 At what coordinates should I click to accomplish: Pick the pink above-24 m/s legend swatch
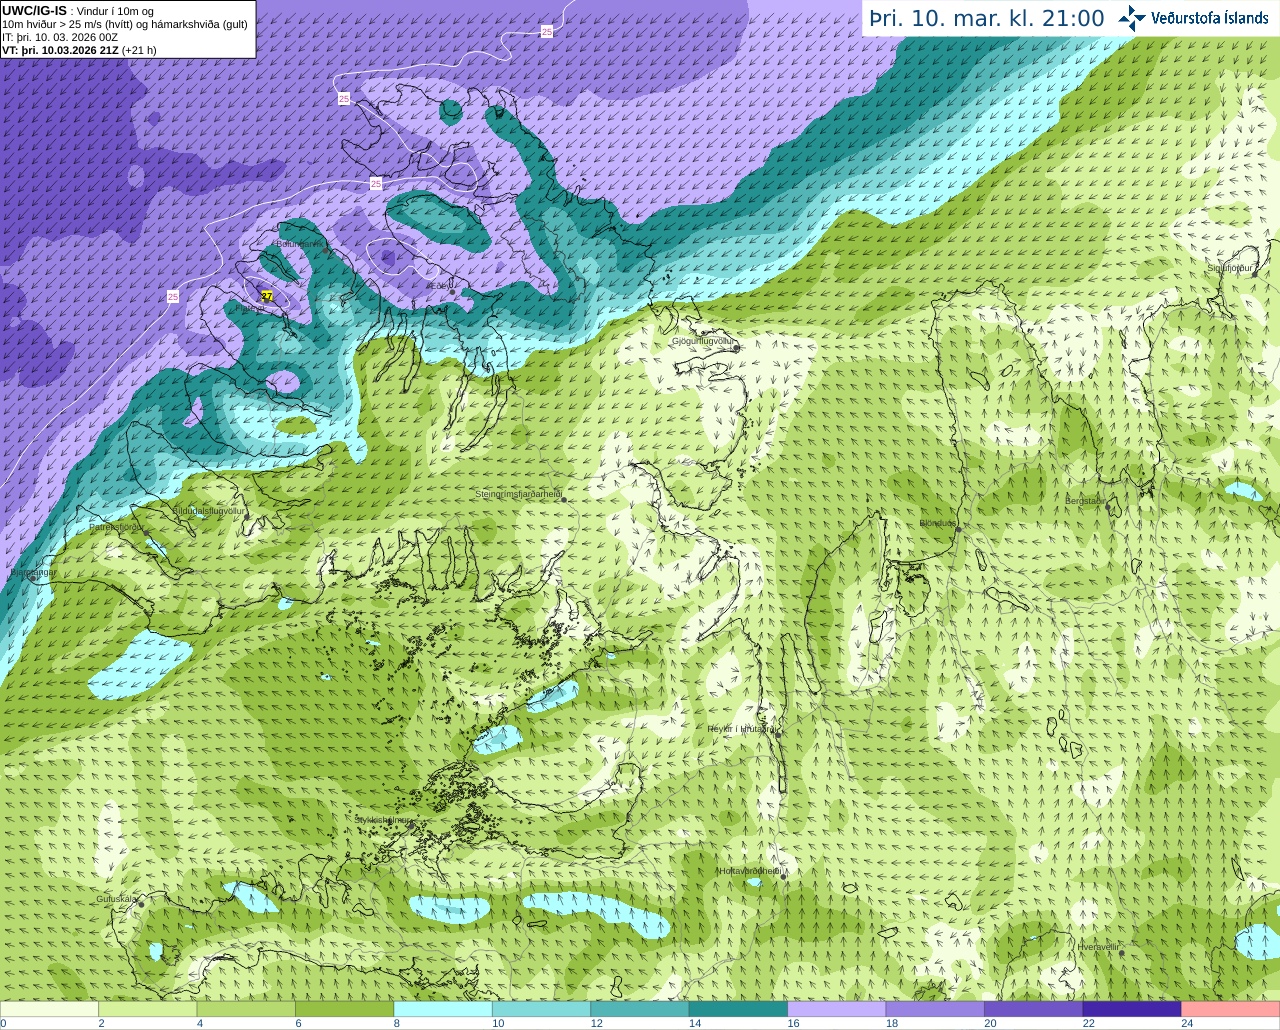[x=1231, y=1009]
